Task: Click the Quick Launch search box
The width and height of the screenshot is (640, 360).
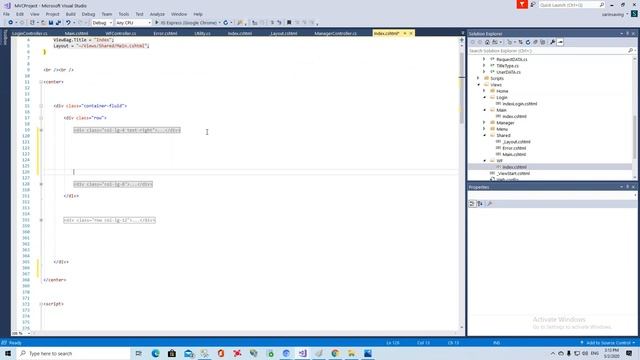Action: pos(571,5)
